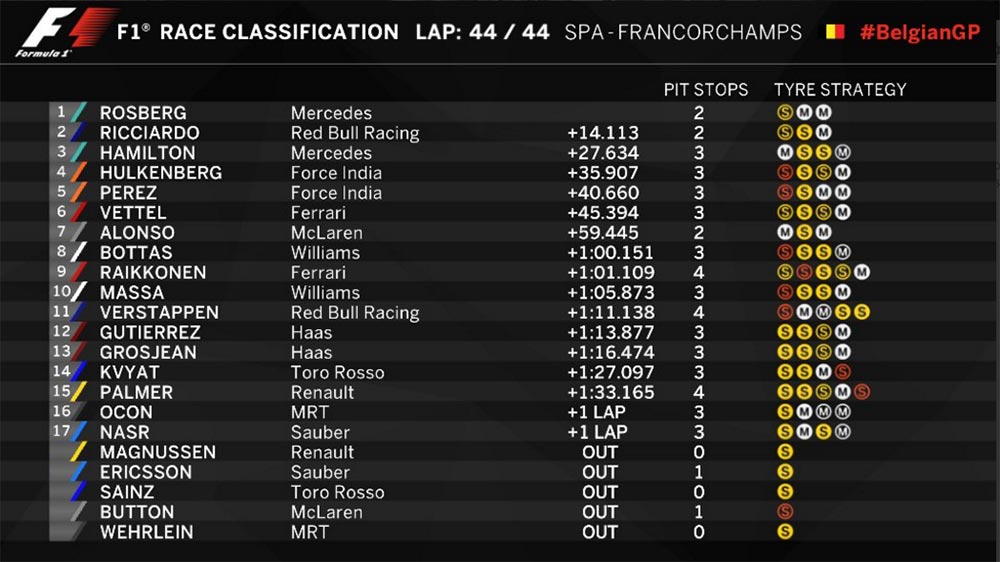
Task: Click the Formula 1 logo
Action: point(66,33)
